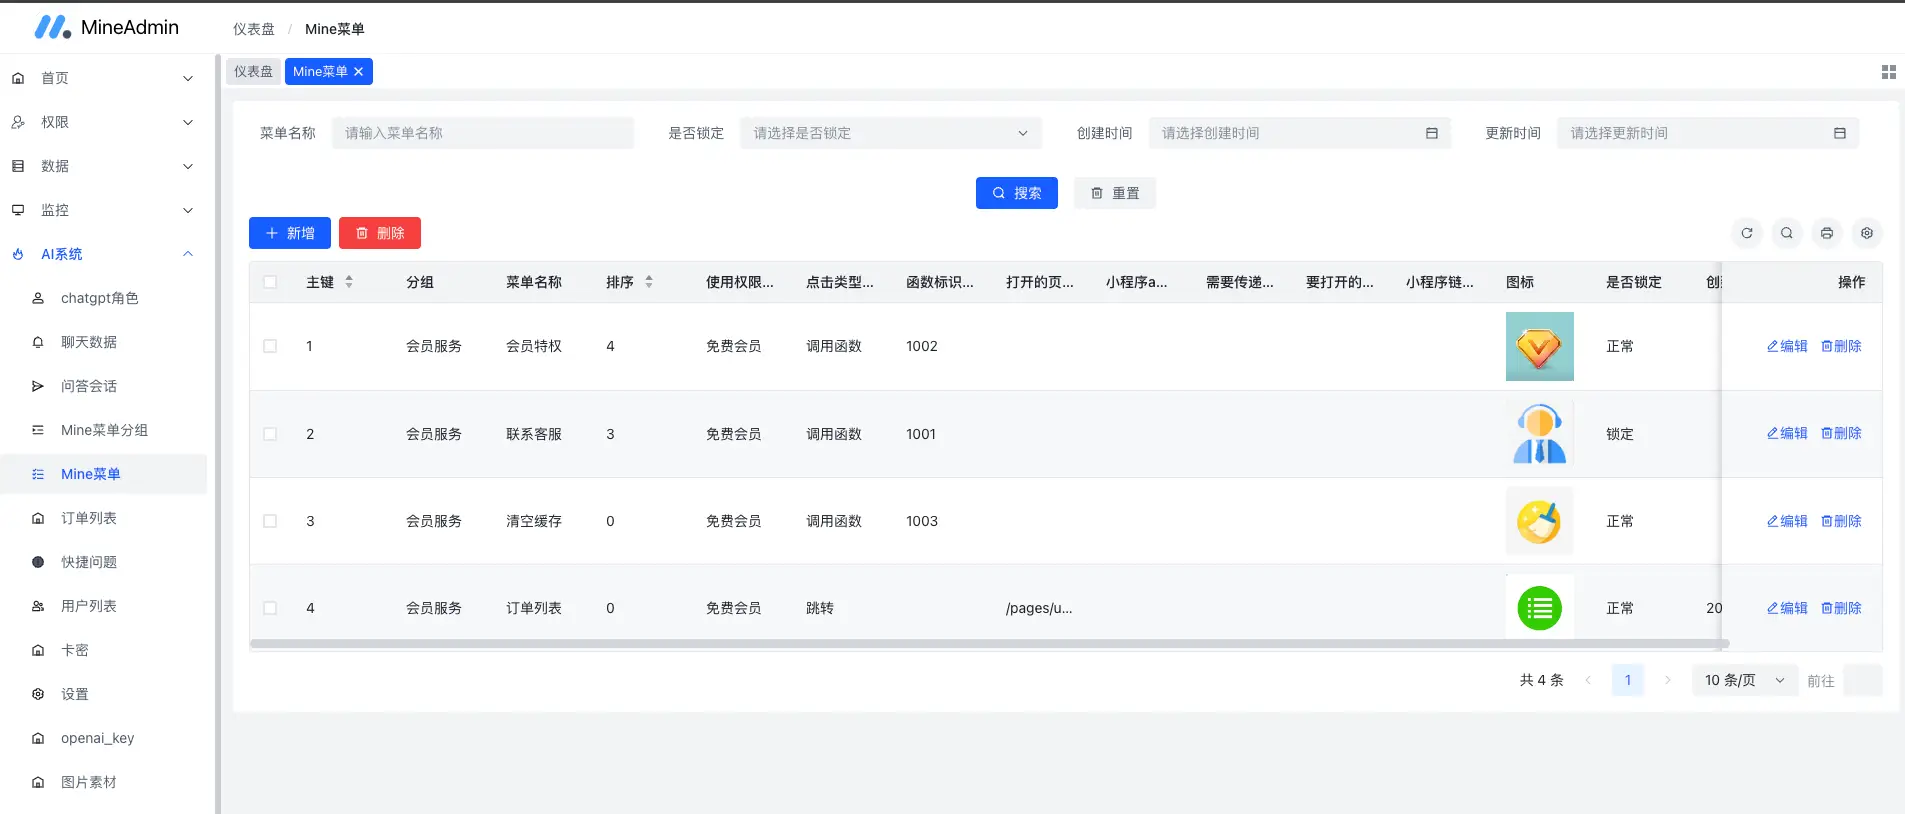Open table settings gear icon

coord(1866,233)
